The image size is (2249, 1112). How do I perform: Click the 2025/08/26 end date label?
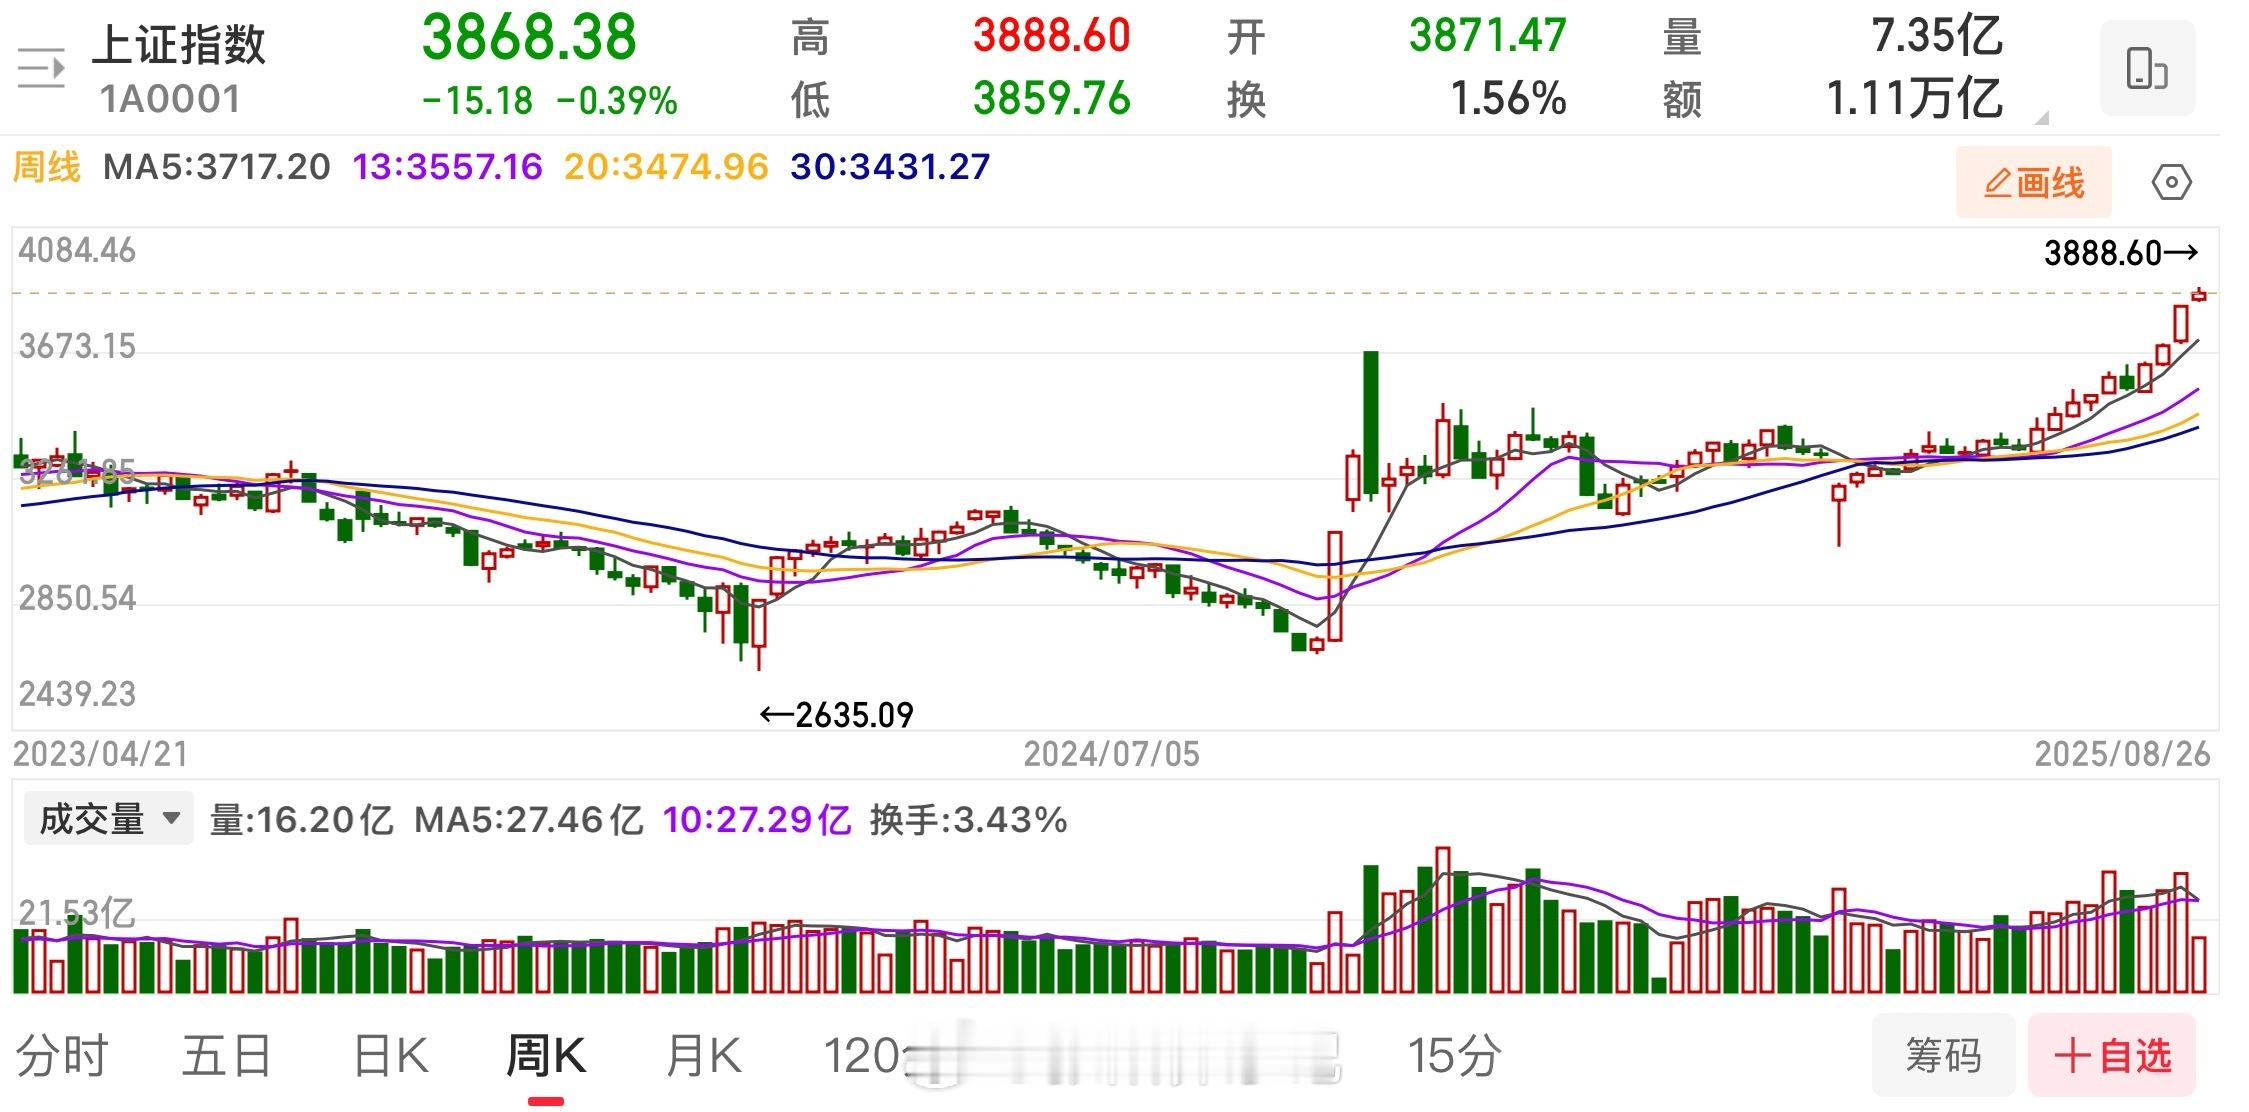(2123, 754)
